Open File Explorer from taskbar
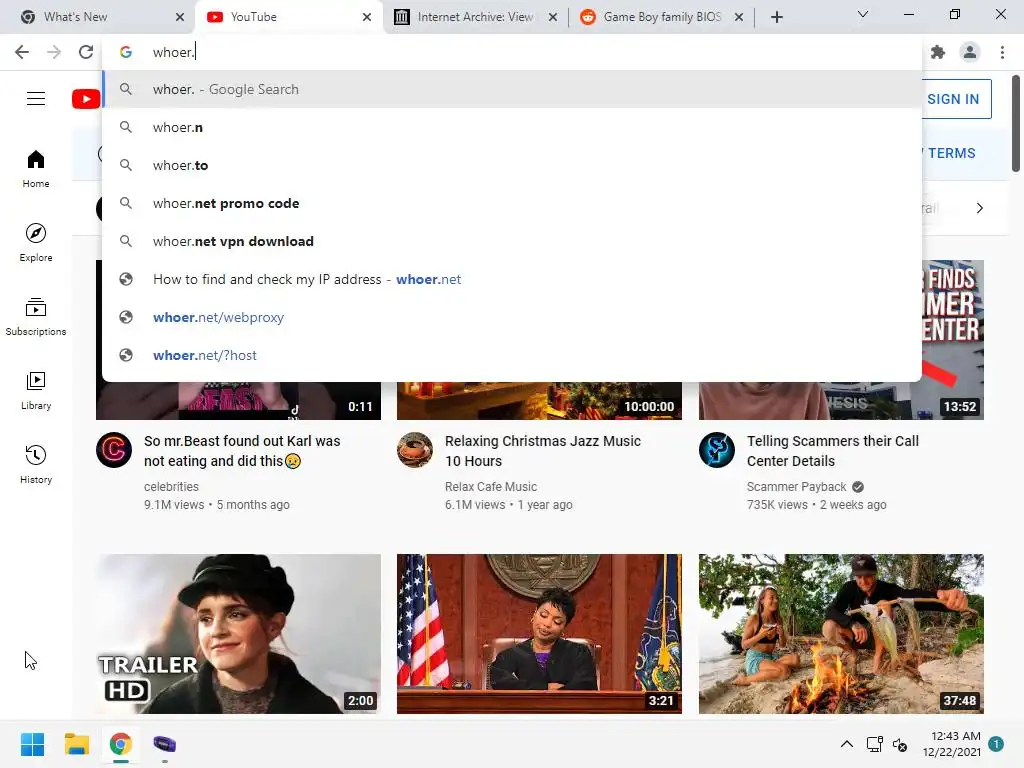 [76, 744]
